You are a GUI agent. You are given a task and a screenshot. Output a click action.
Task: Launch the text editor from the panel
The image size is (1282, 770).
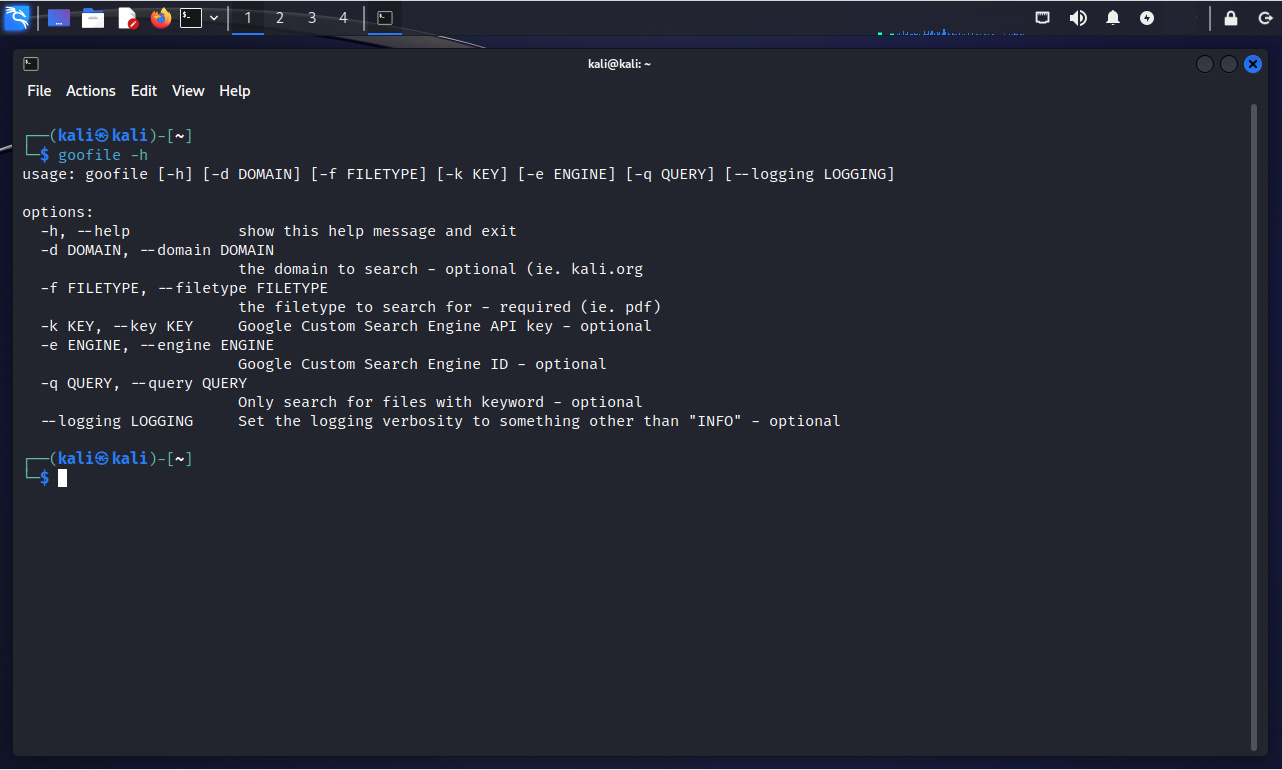coord(127,18)
